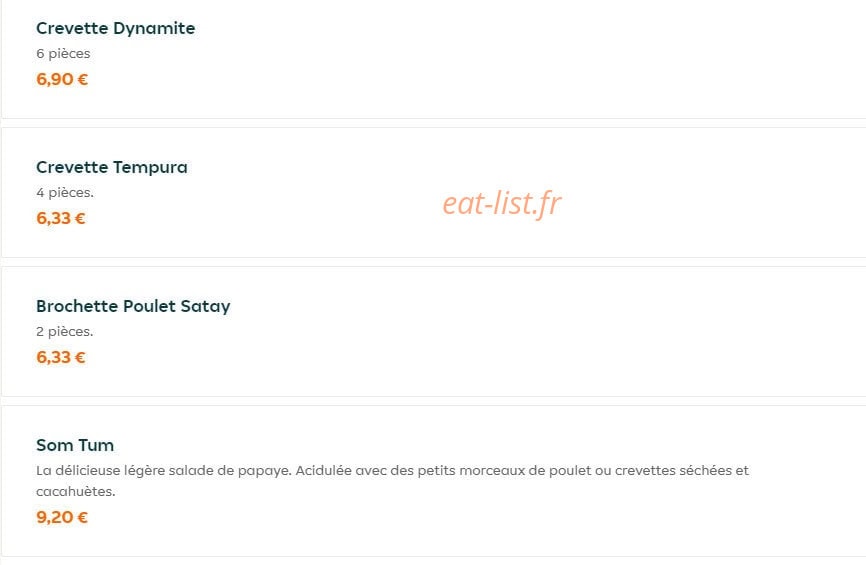Click the Som Tum papaya salad description
866x565 pixels.
(x=392, y=480)
